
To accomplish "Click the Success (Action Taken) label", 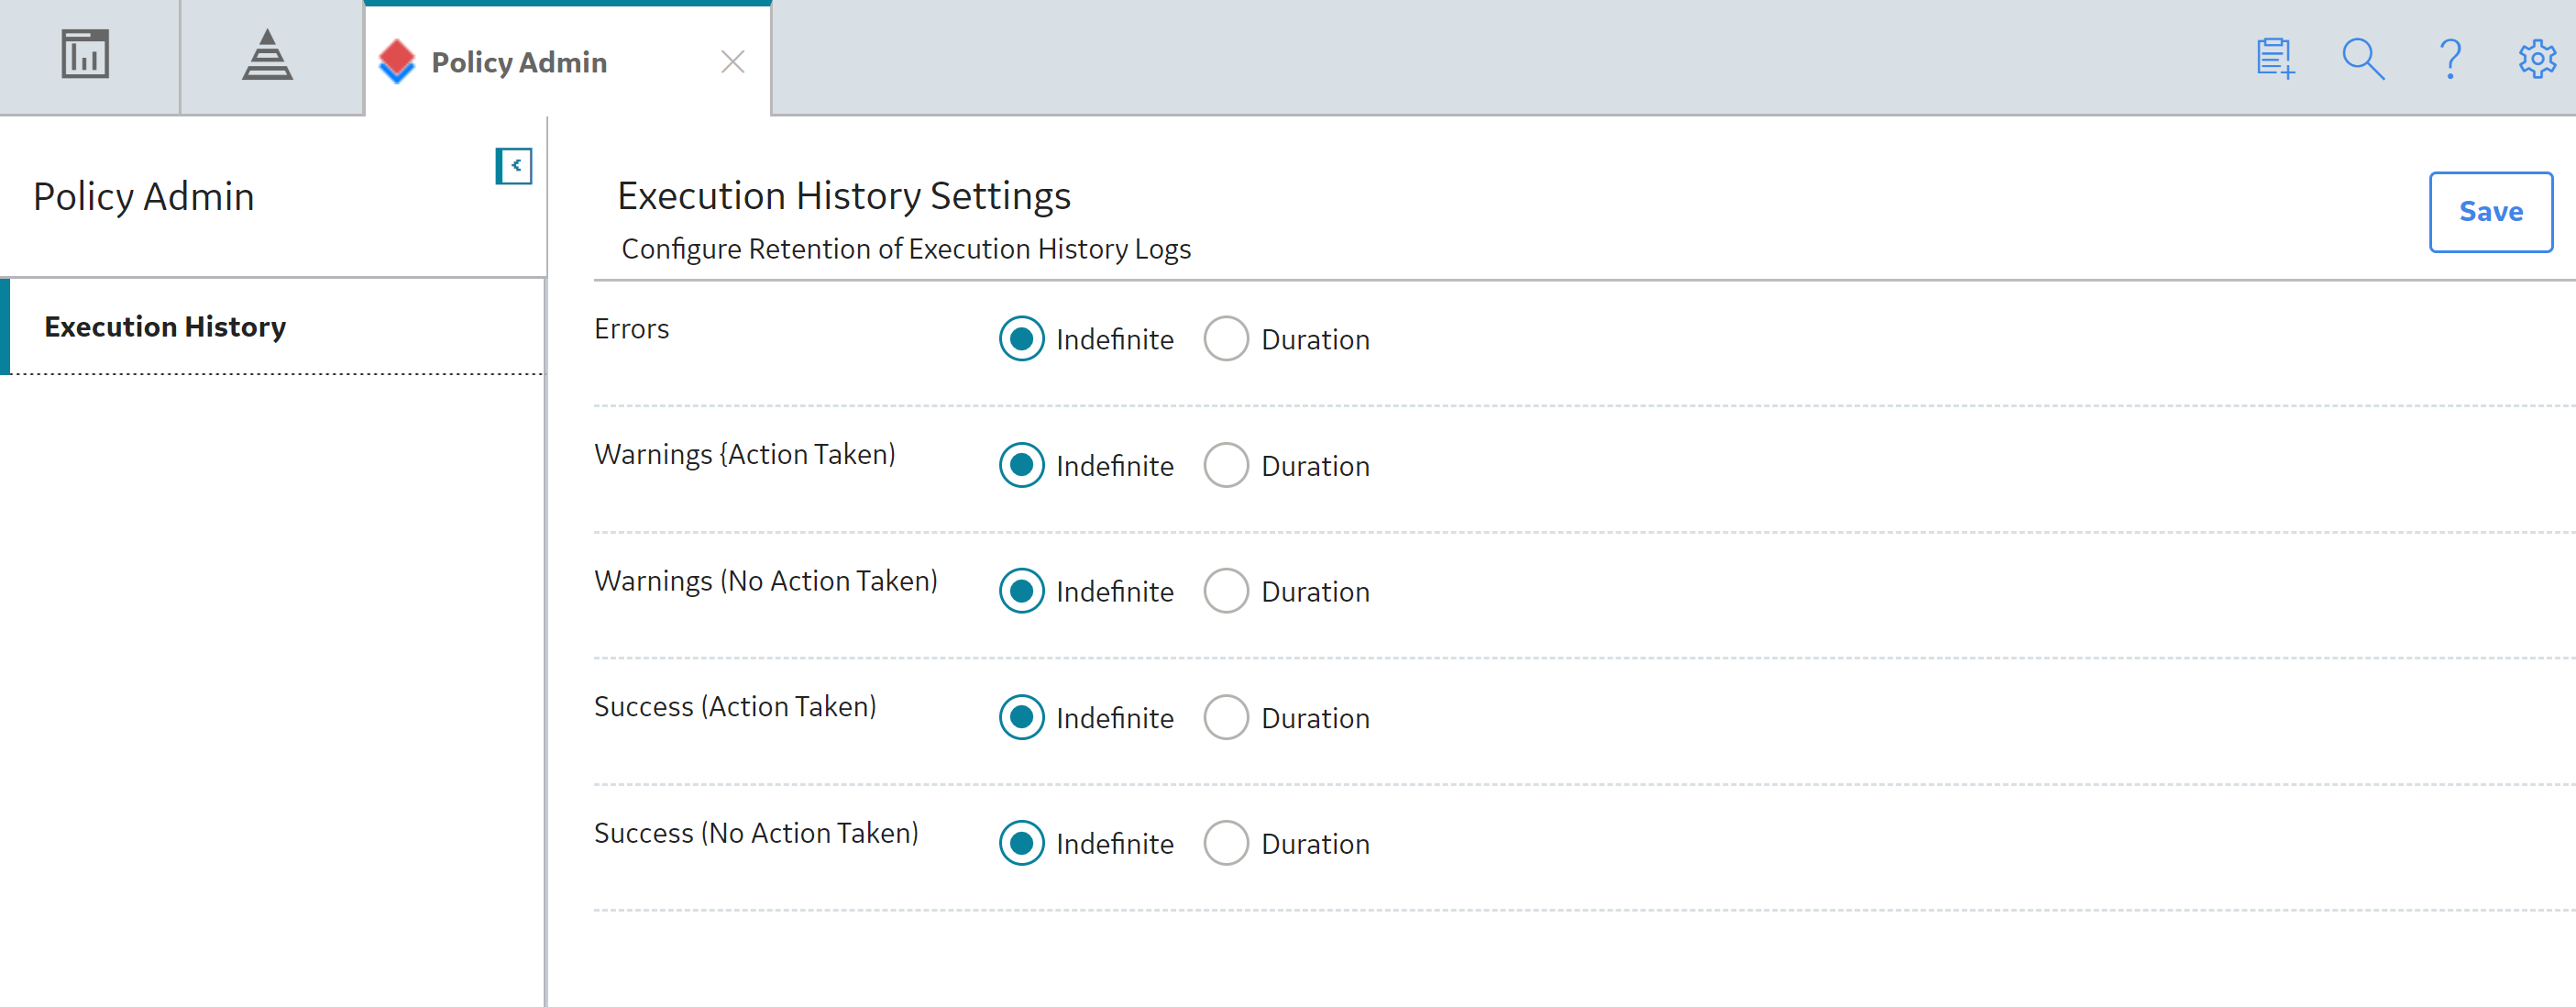I will click(x=735, y=707).
